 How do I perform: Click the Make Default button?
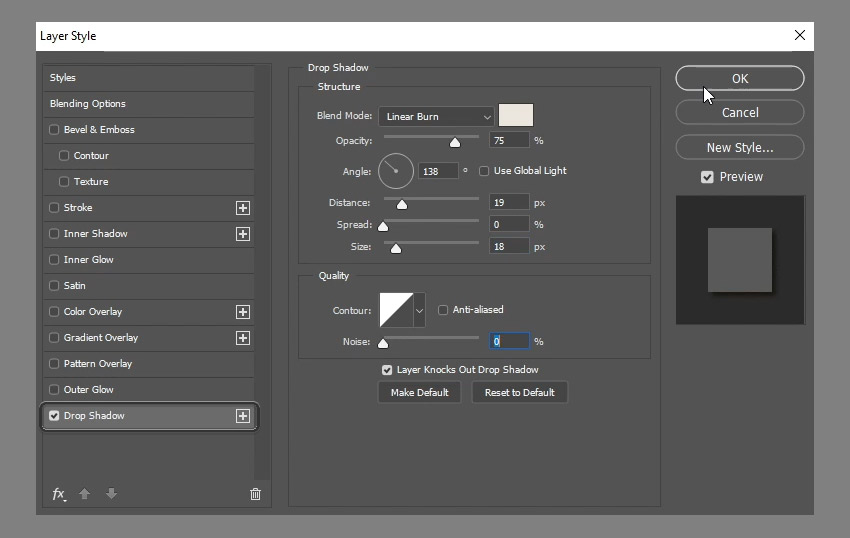pyautogui.click(x=419, y=393)
